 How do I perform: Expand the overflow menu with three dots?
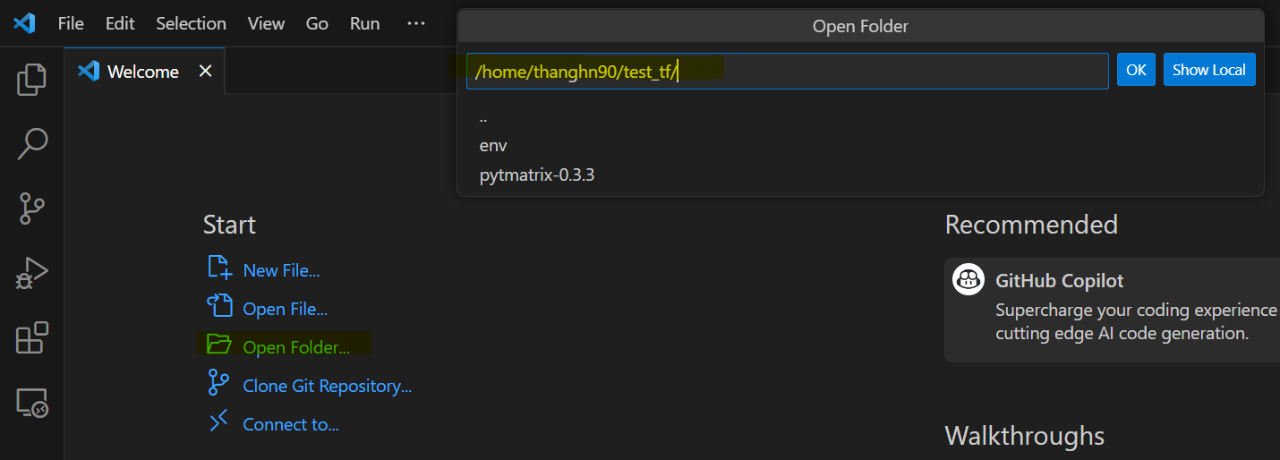pyautogui.click(x=417, y=23)
